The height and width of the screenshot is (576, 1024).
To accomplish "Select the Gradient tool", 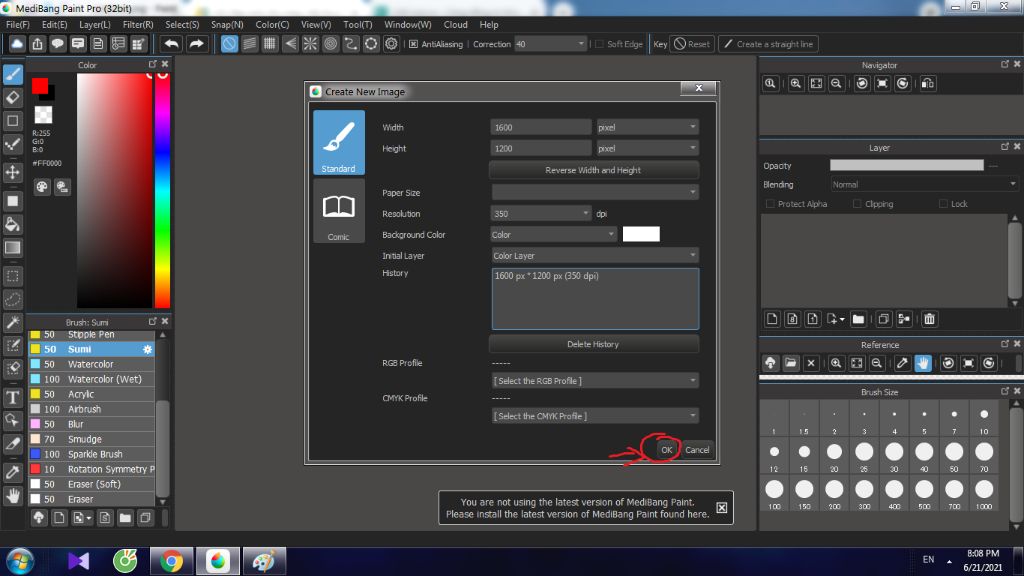I will click(x=12, y=248).
